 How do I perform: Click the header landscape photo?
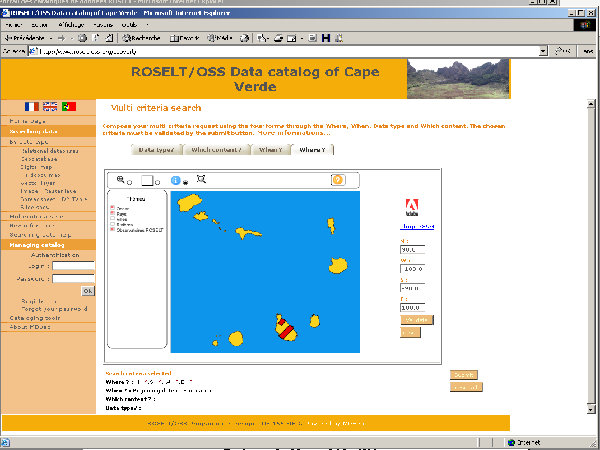pyautogui.click(x=458, y=79)
